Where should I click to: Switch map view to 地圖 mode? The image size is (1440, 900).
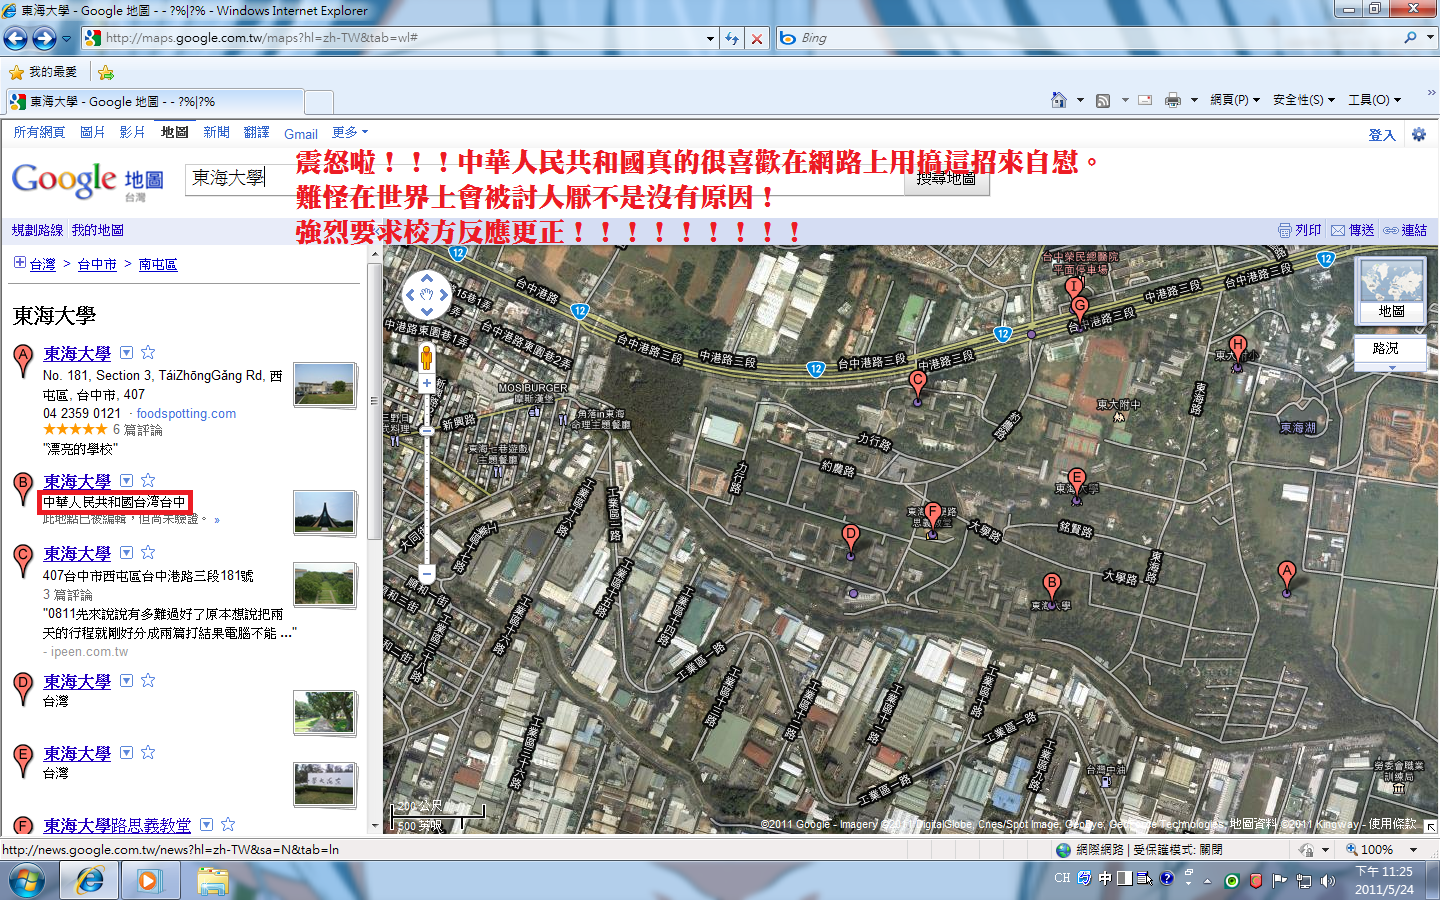[x=1391, y=291]
